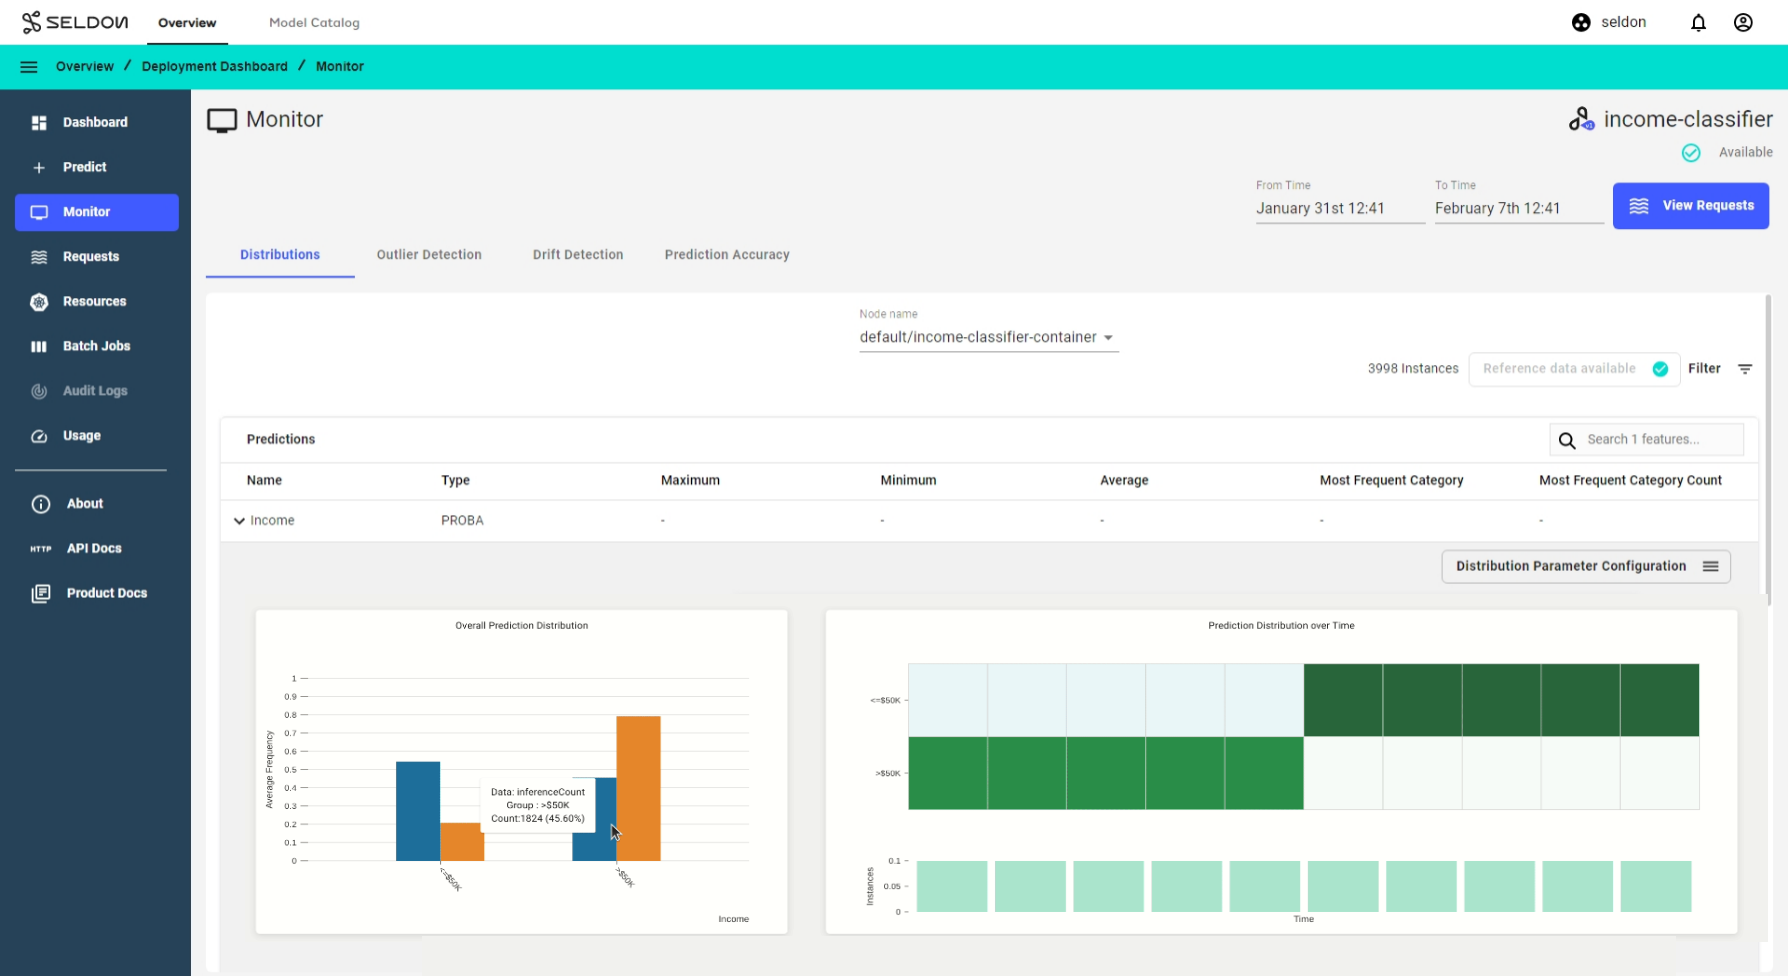This screenshot has width=1788, height=976.
Task: Go to Overview breadcrumb
Action: coord(85,67)
